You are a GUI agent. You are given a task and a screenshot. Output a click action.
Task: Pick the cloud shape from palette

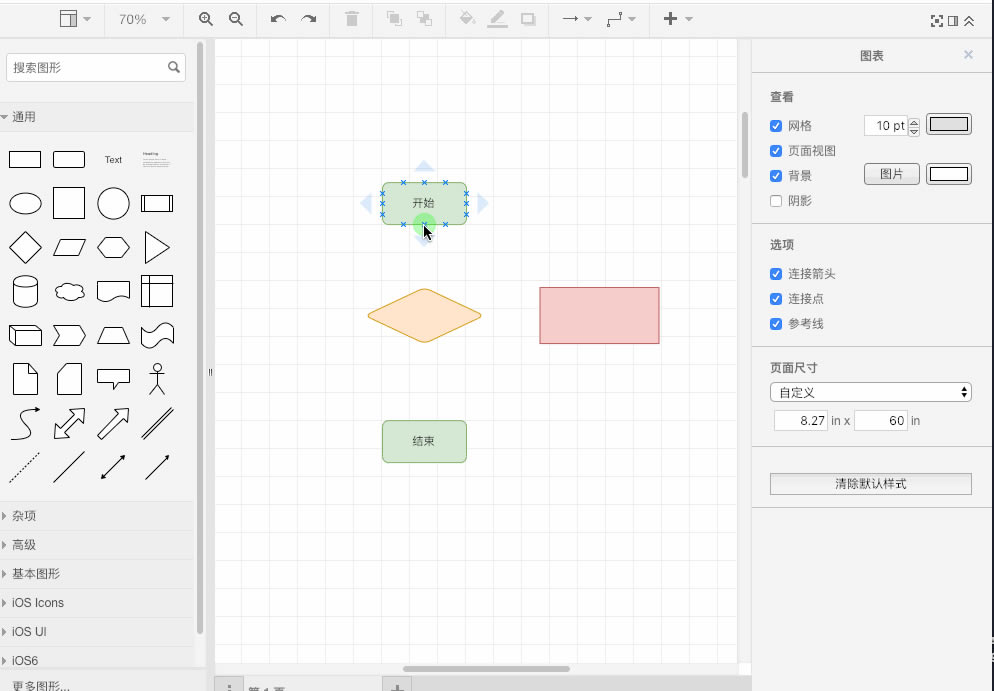pos(69,292)
